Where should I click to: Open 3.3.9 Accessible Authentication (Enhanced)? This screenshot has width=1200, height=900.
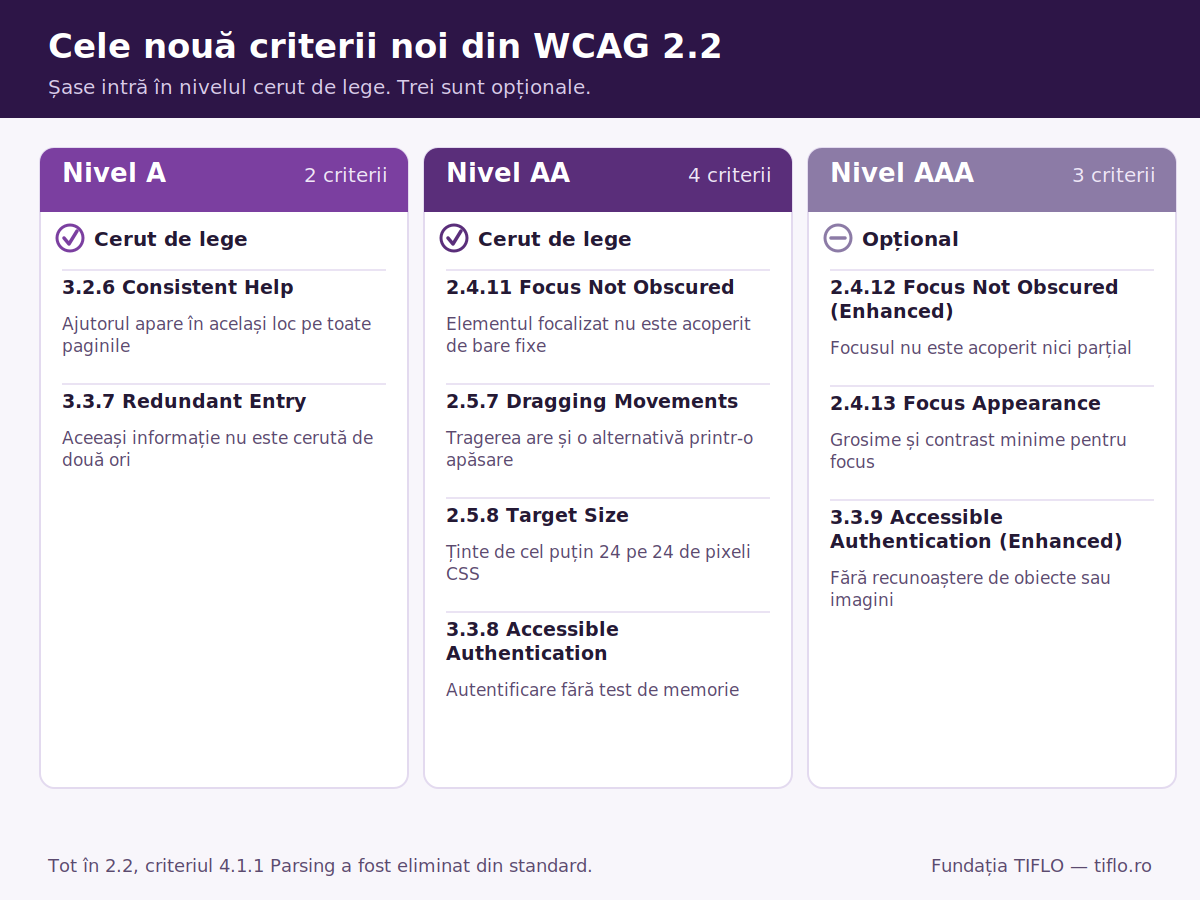[x=976, y=529]
